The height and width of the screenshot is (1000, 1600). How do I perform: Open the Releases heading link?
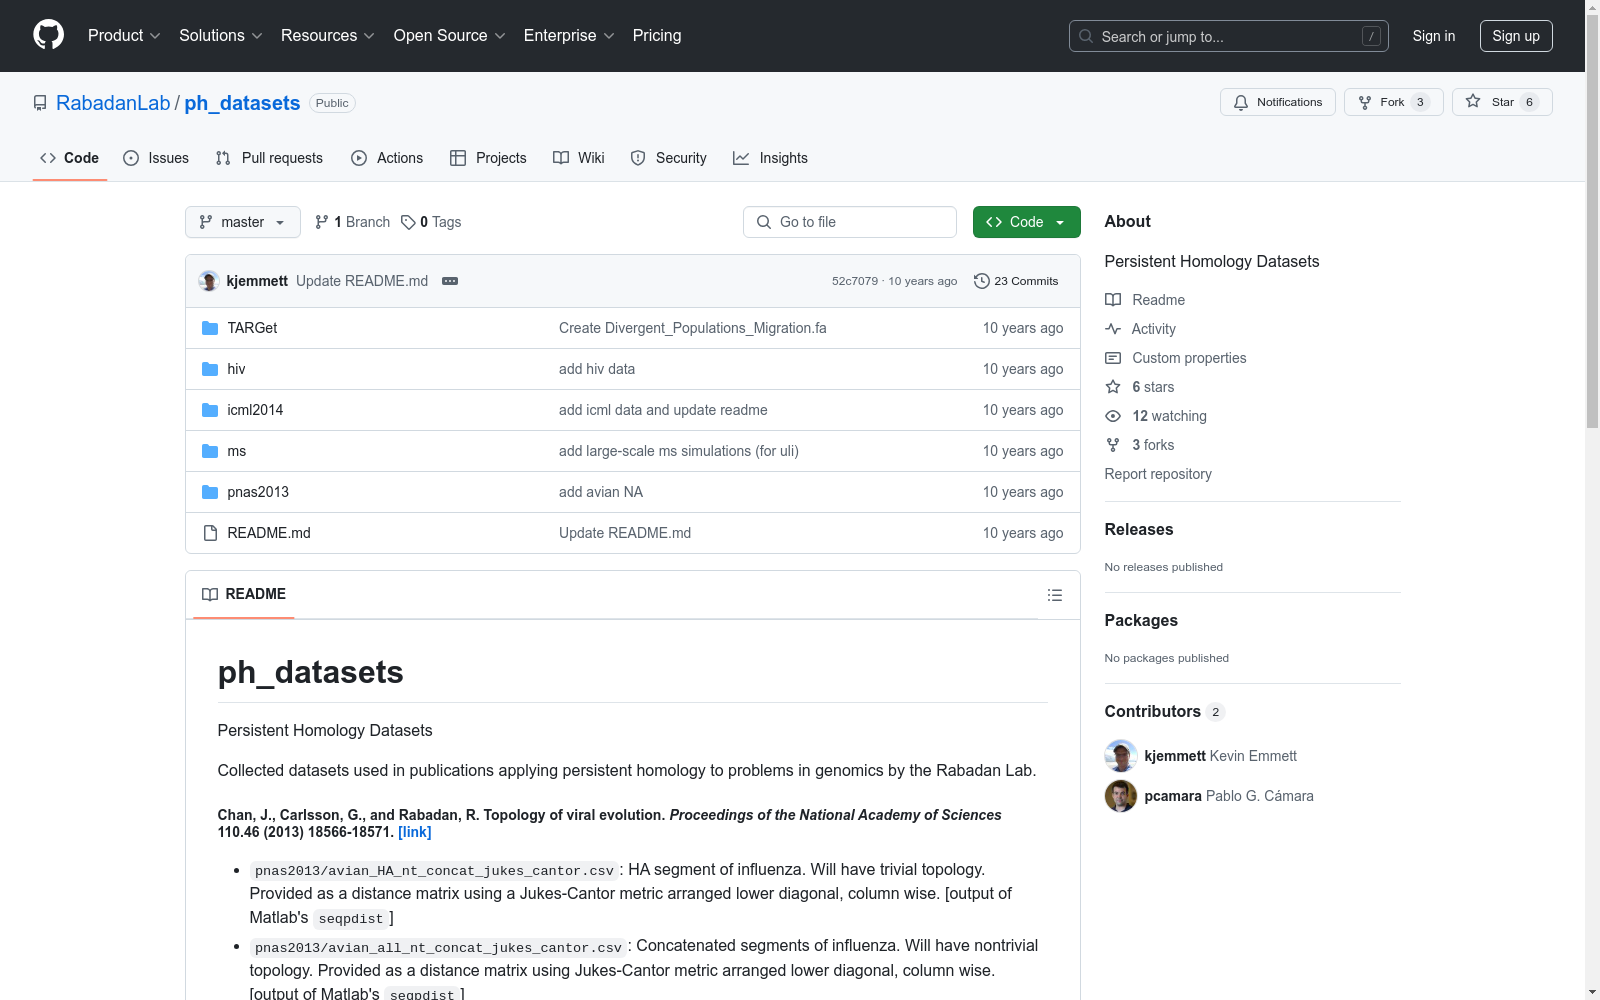click(1139, 530)
